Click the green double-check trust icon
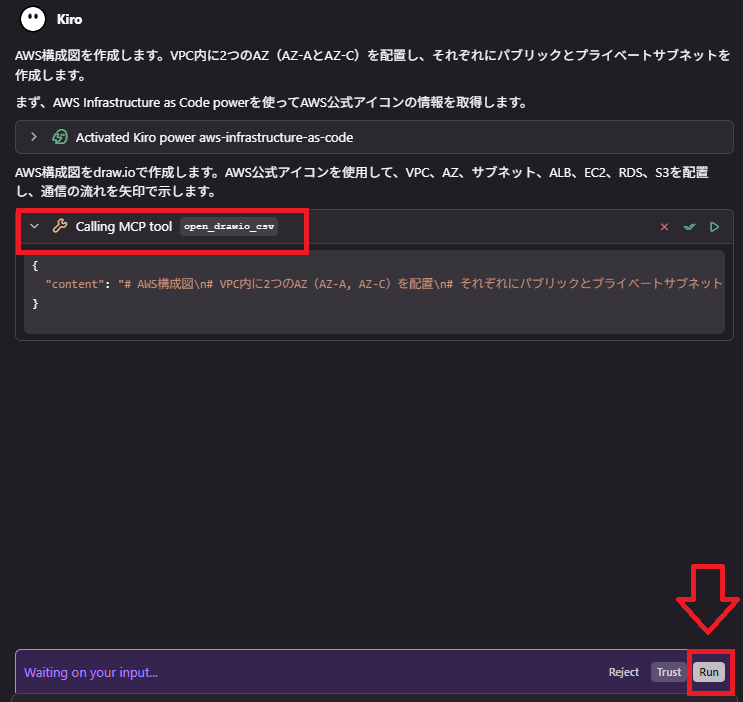The height and width of the screenshot is (702, 743). pyautogui.click(x=689, y=227)
